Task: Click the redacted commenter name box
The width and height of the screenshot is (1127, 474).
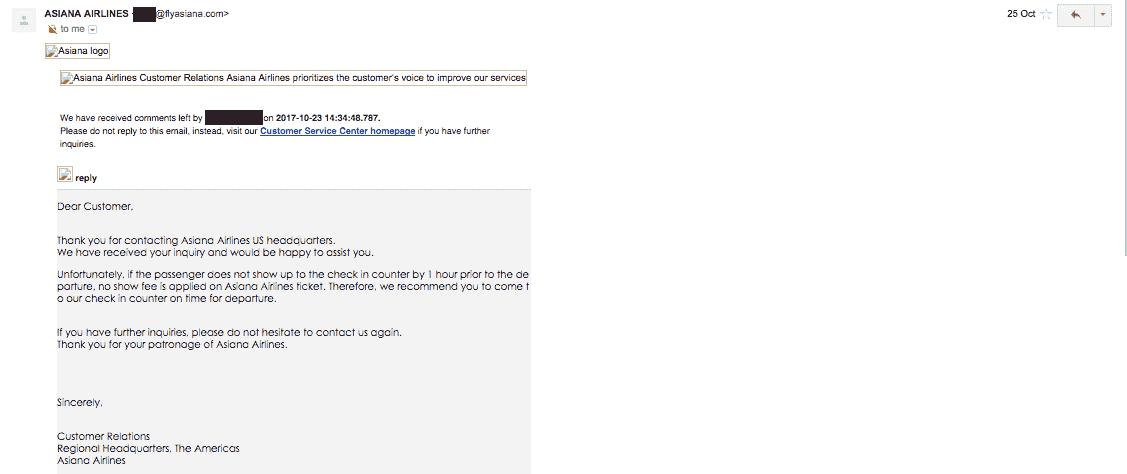Action: click(x=233, y=118)
